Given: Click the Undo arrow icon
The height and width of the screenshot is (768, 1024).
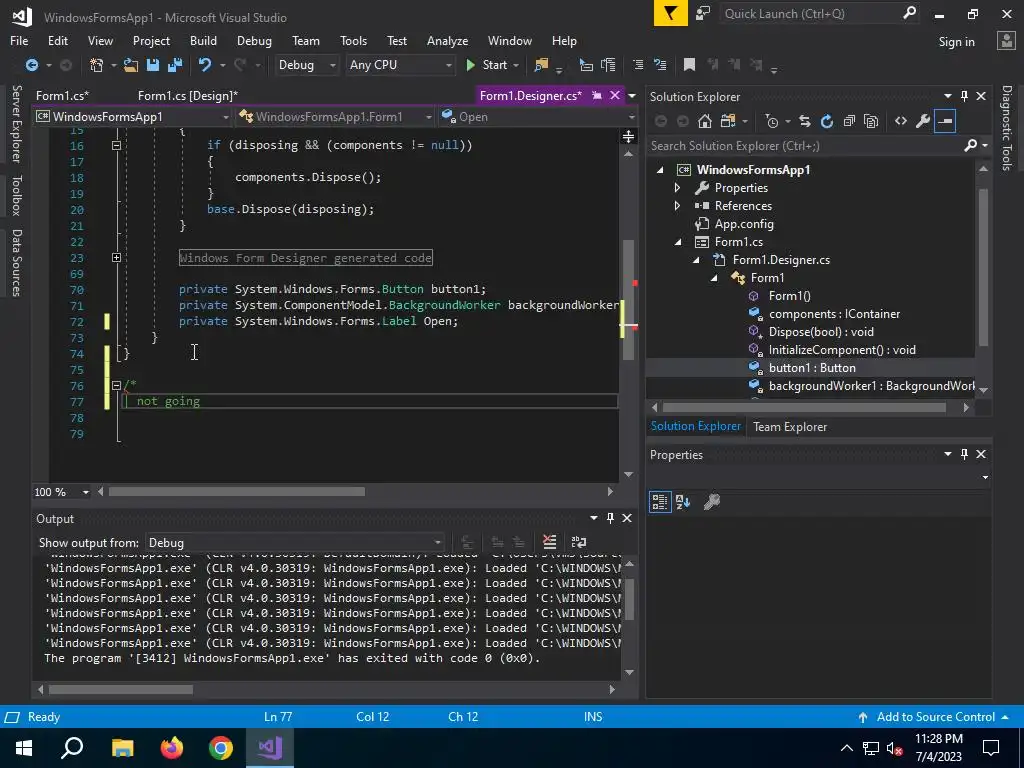Looking at the screenshot, I should pos(205,65).
